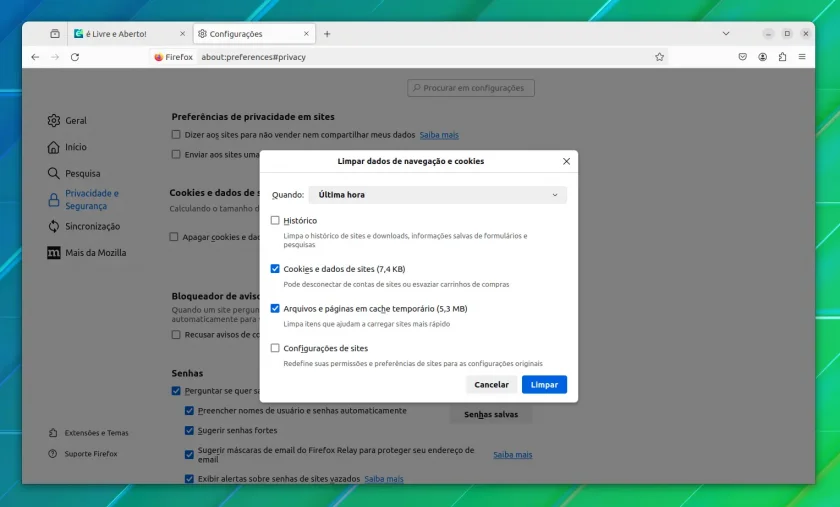Viewport: 840px width, 507px height.
Task: Open the Geral settings category
Action: (67, 121)
